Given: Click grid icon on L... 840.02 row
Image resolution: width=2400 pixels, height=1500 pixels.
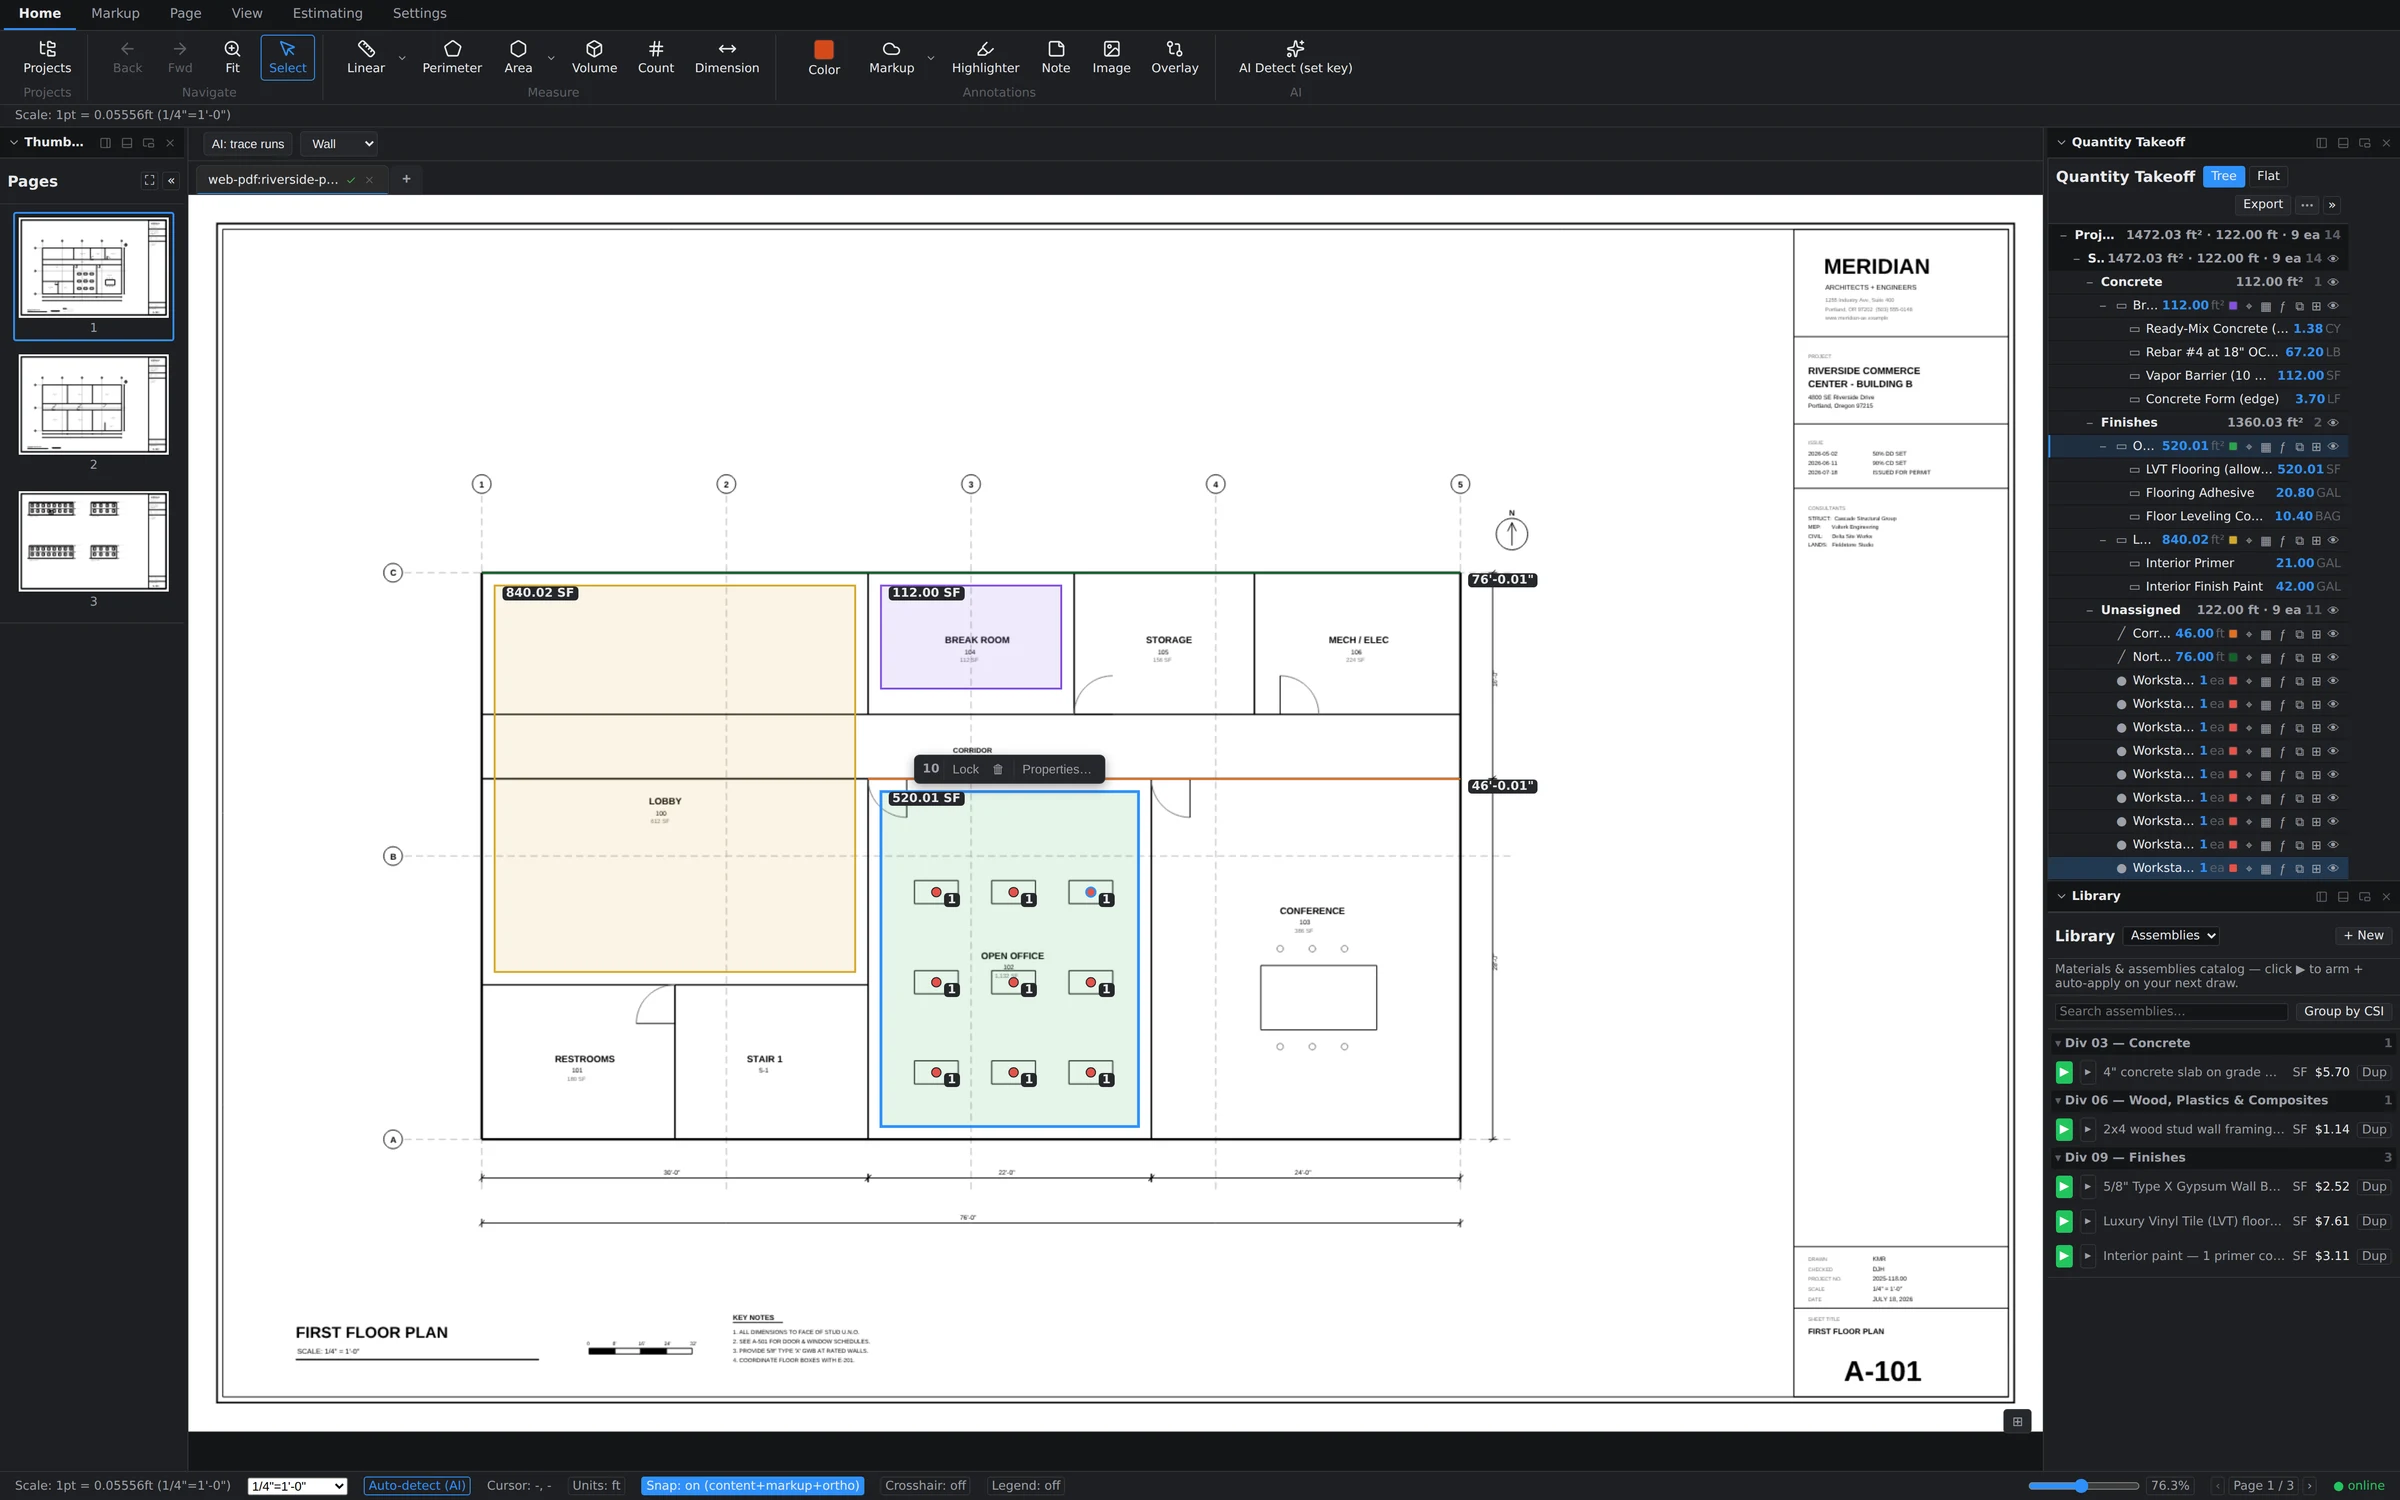Looking at the screenshot, I should click(x=2316, y=540).
